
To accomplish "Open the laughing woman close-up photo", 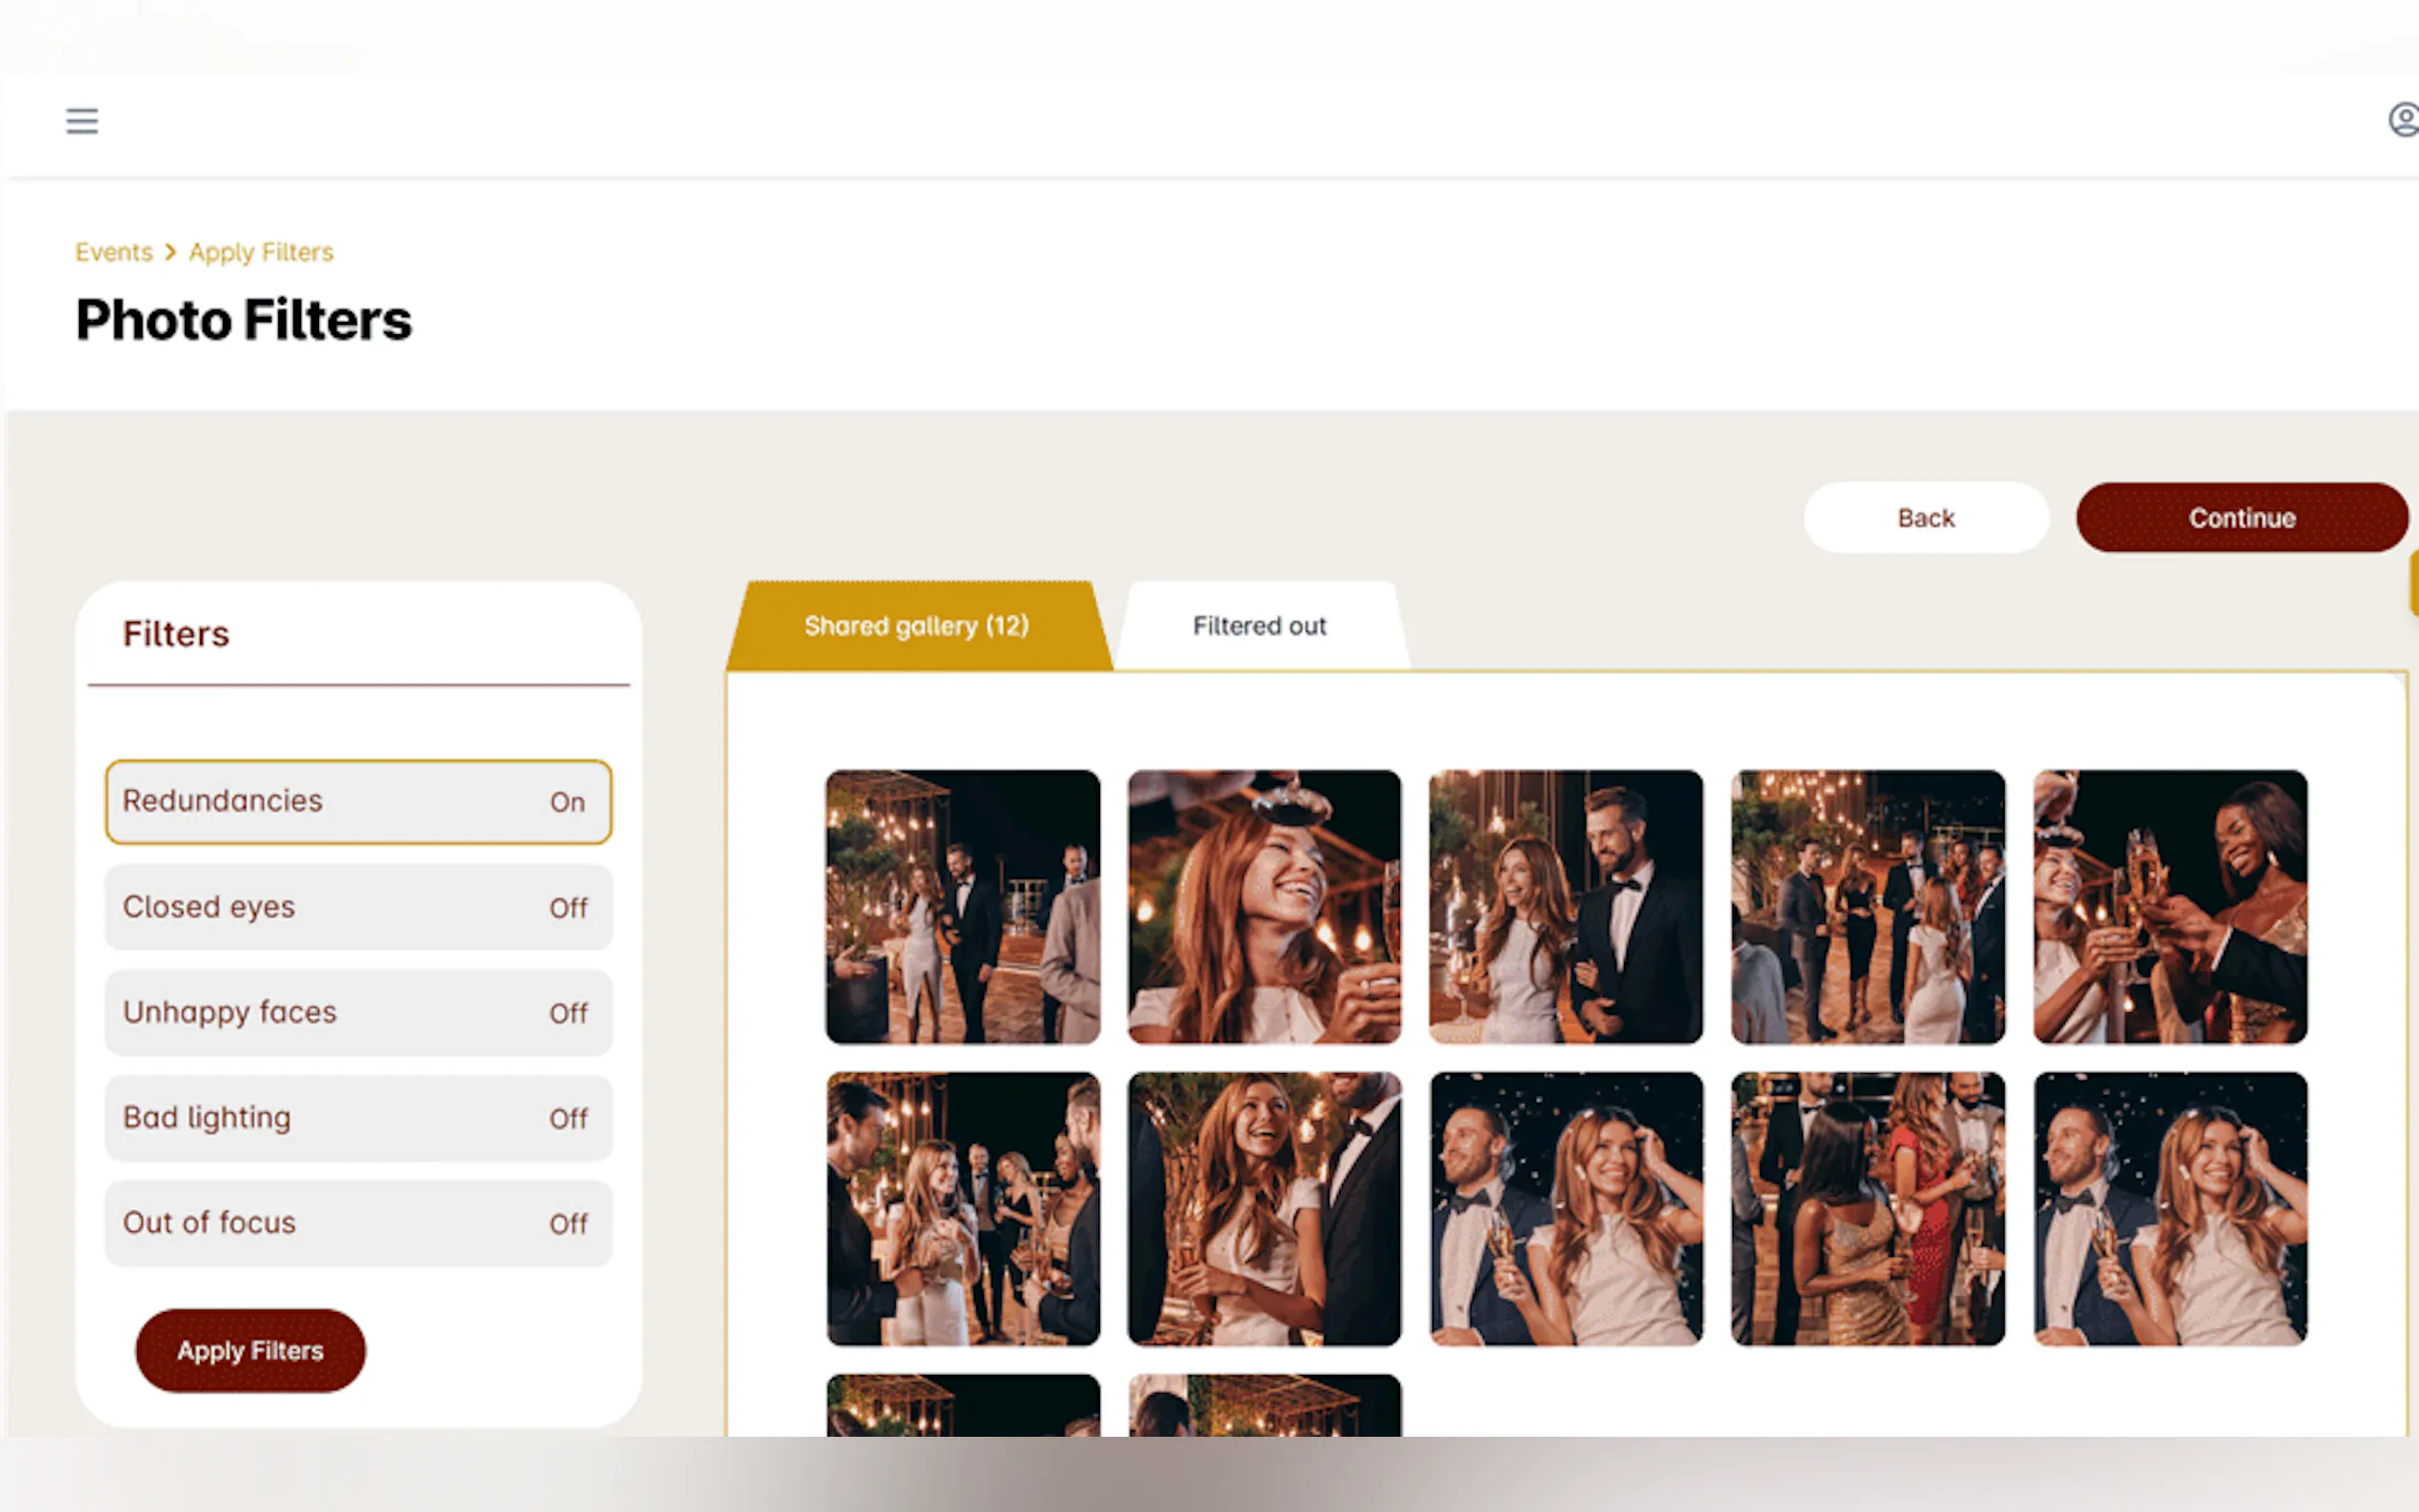I will click(1264, 906).
